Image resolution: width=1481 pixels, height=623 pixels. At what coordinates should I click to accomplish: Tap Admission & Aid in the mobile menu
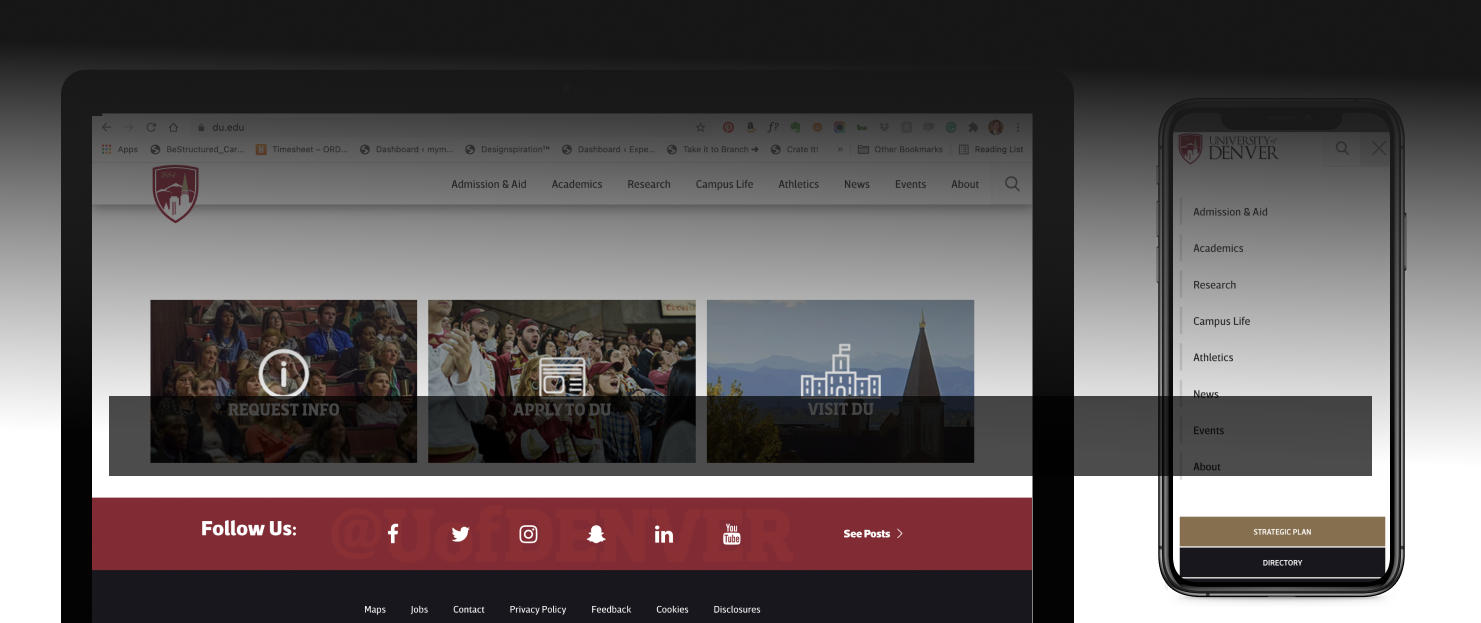pos(1230,212)
